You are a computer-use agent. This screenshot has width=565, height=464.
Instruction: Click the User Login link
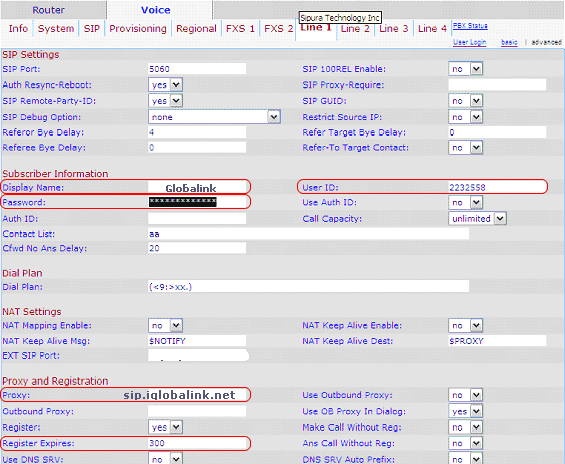469,42
